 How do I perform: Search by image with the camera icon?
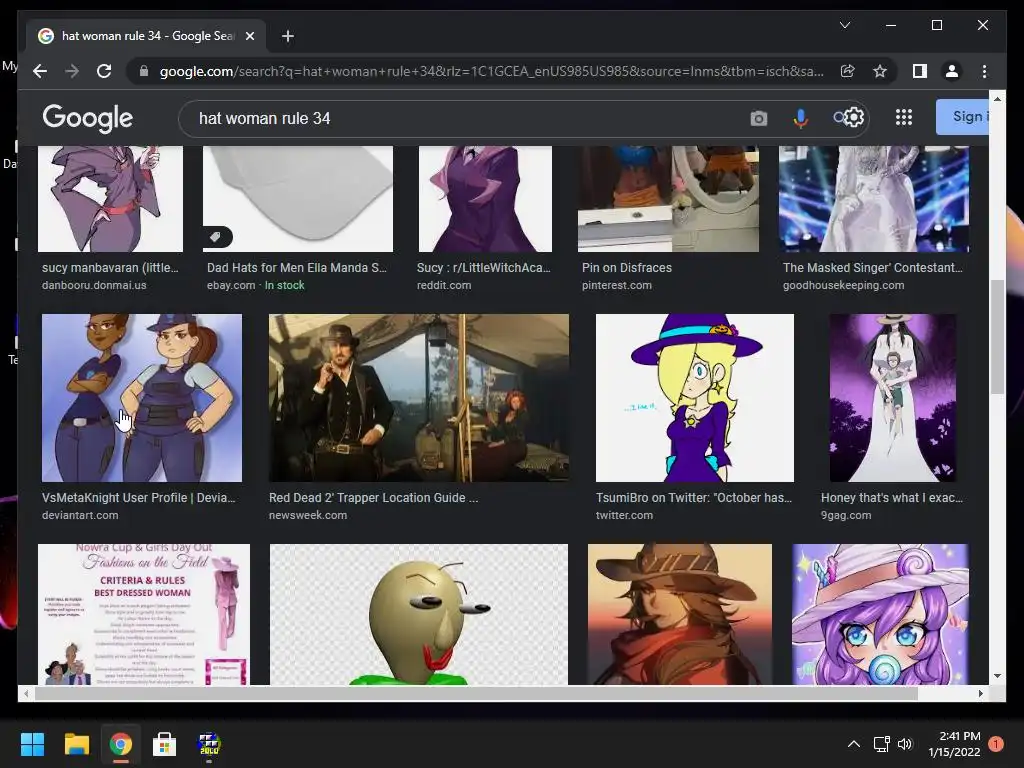point(758,118)
